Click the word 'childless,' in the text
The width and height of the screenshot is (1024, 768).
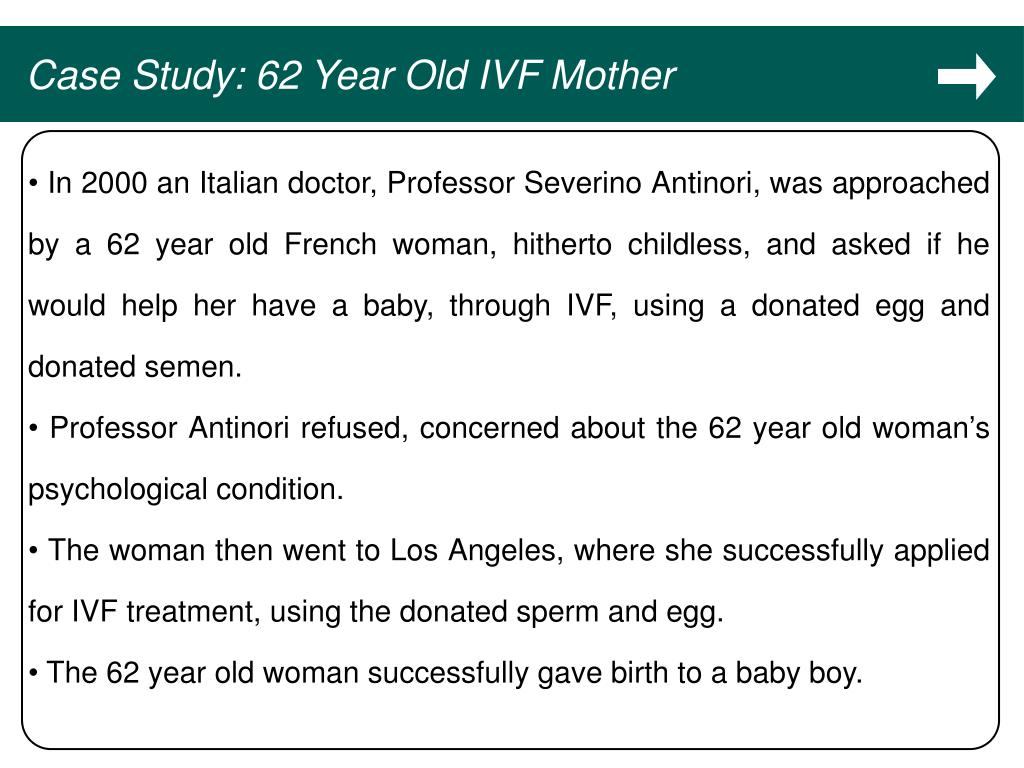click(x=689, y=244)
